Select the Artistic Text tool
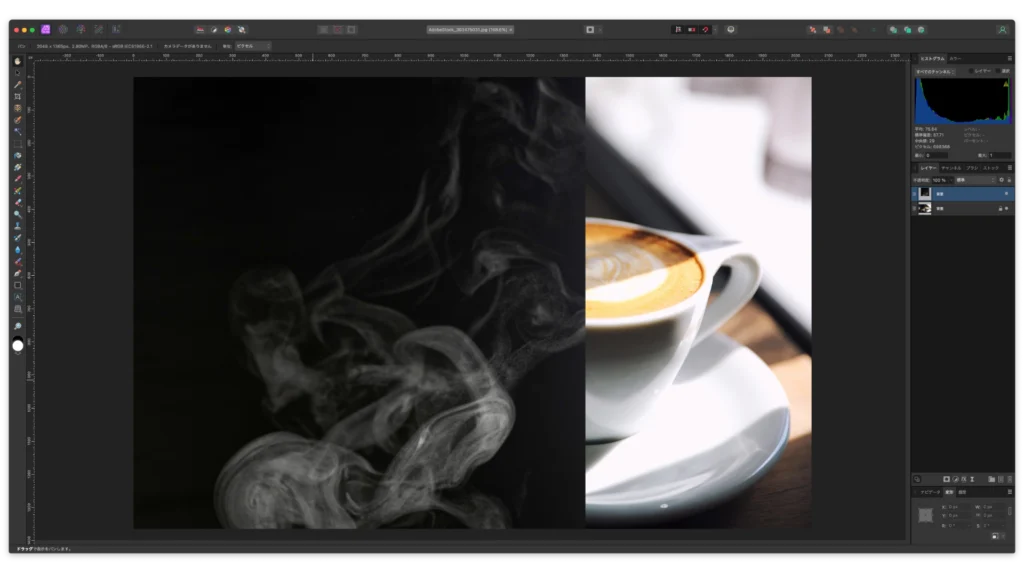Viewport: 1024px width, 576px height. point(18,297)
